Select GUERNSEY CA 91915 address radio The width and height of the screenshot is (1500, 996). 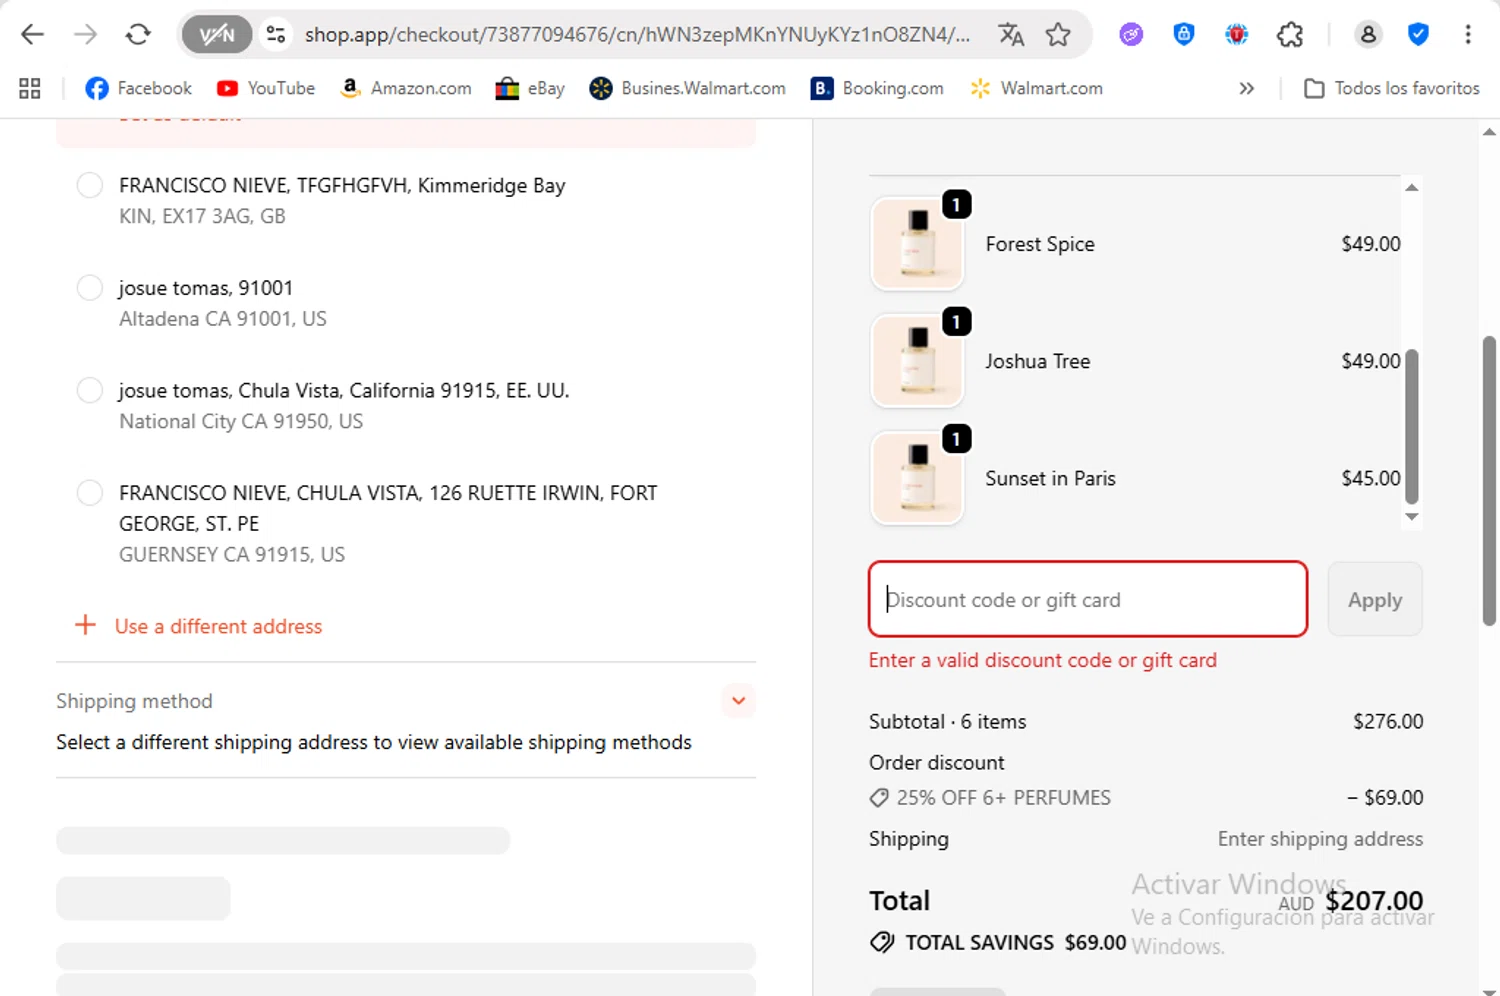[90, 493]
